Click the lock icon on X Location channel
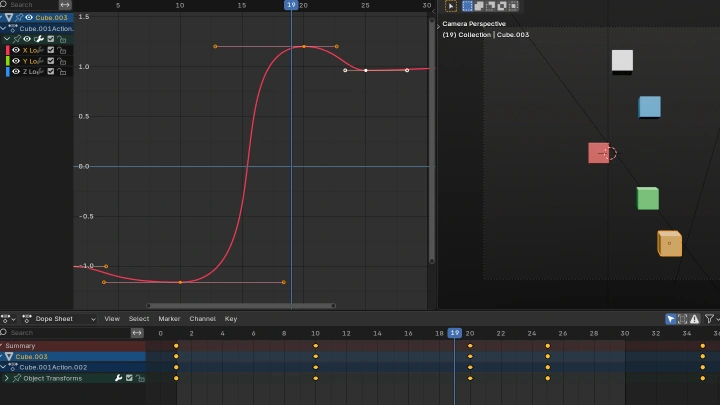The image size is (720, 405). click(62, 50)
